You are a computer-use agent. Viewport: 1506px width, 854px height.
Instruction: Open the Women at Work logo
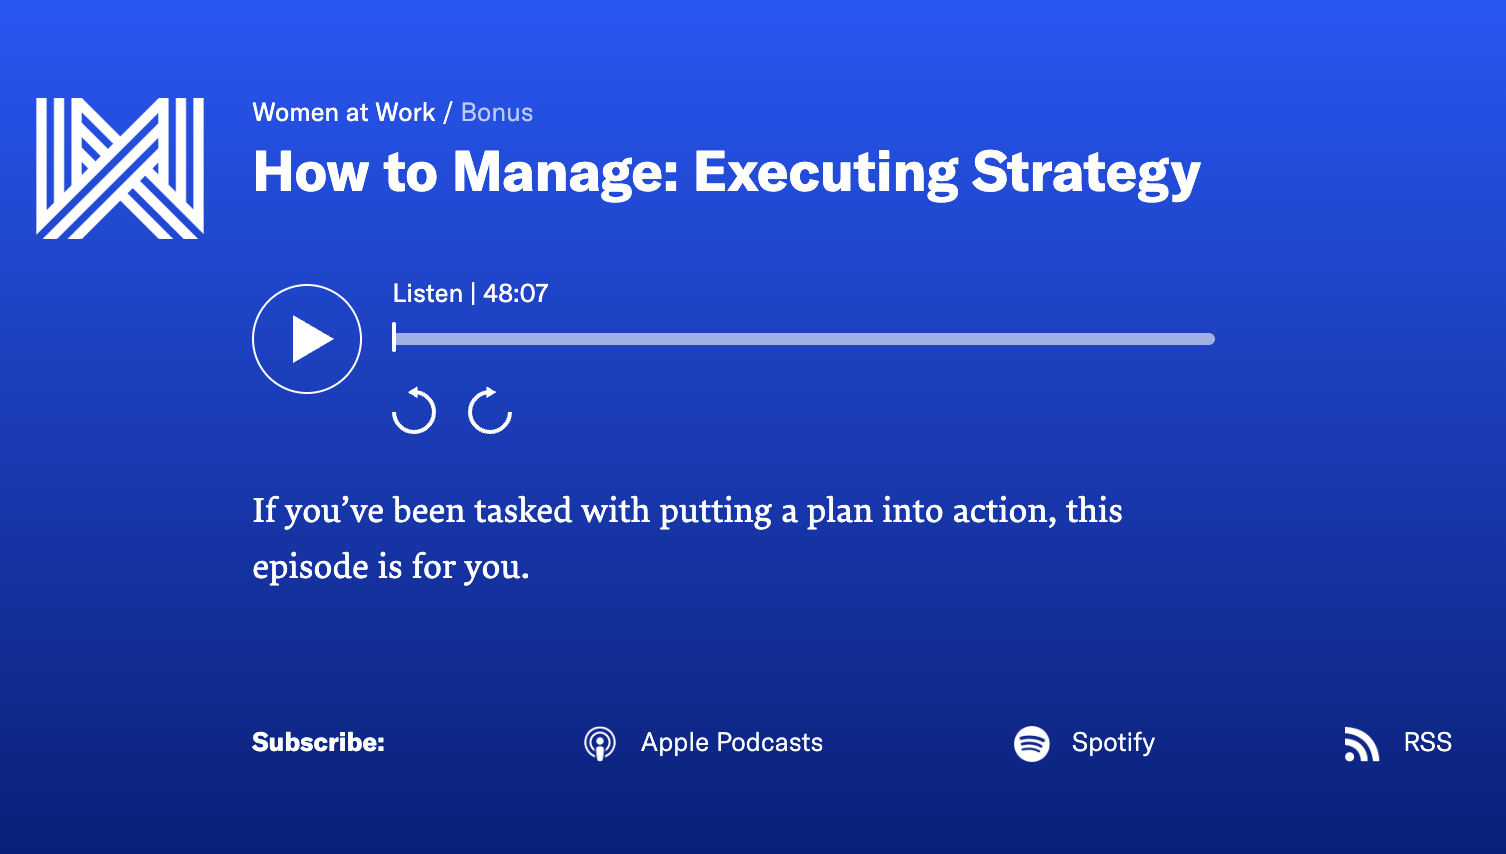tap(120, 168)
